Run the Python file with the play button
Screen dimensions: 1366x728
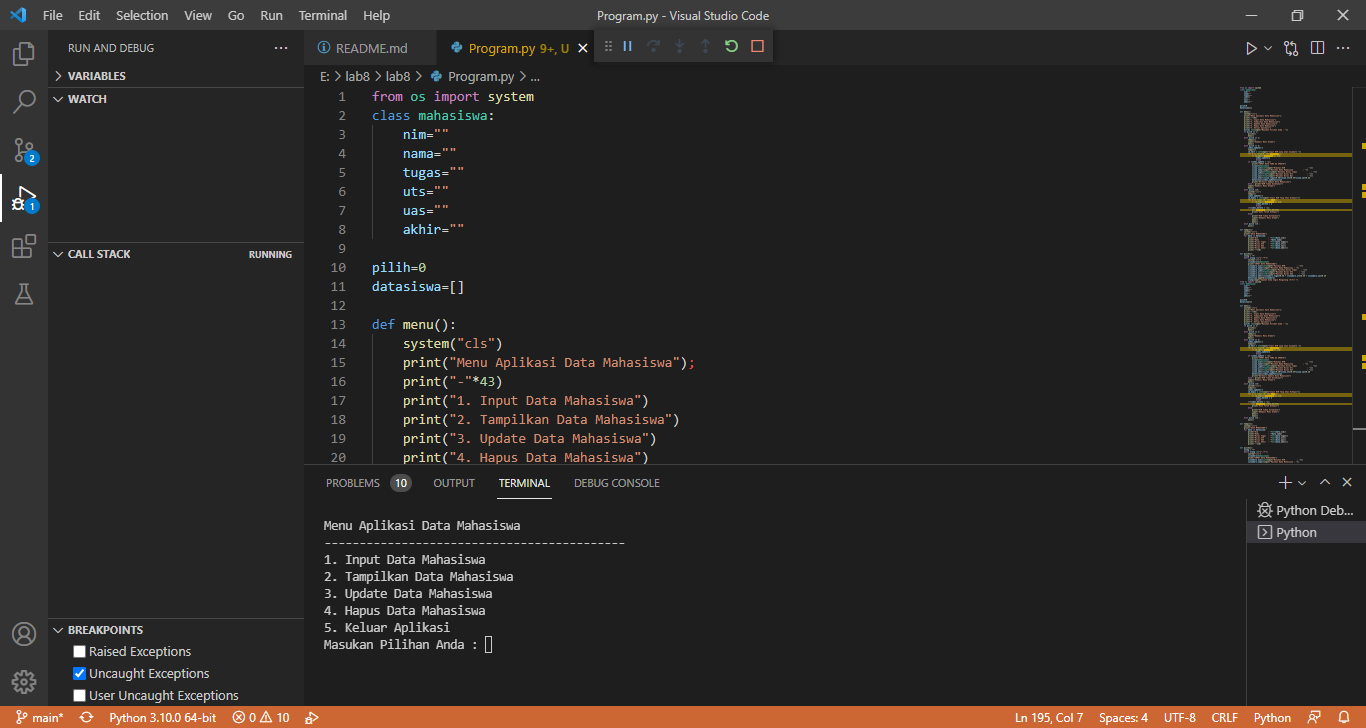1250,46
